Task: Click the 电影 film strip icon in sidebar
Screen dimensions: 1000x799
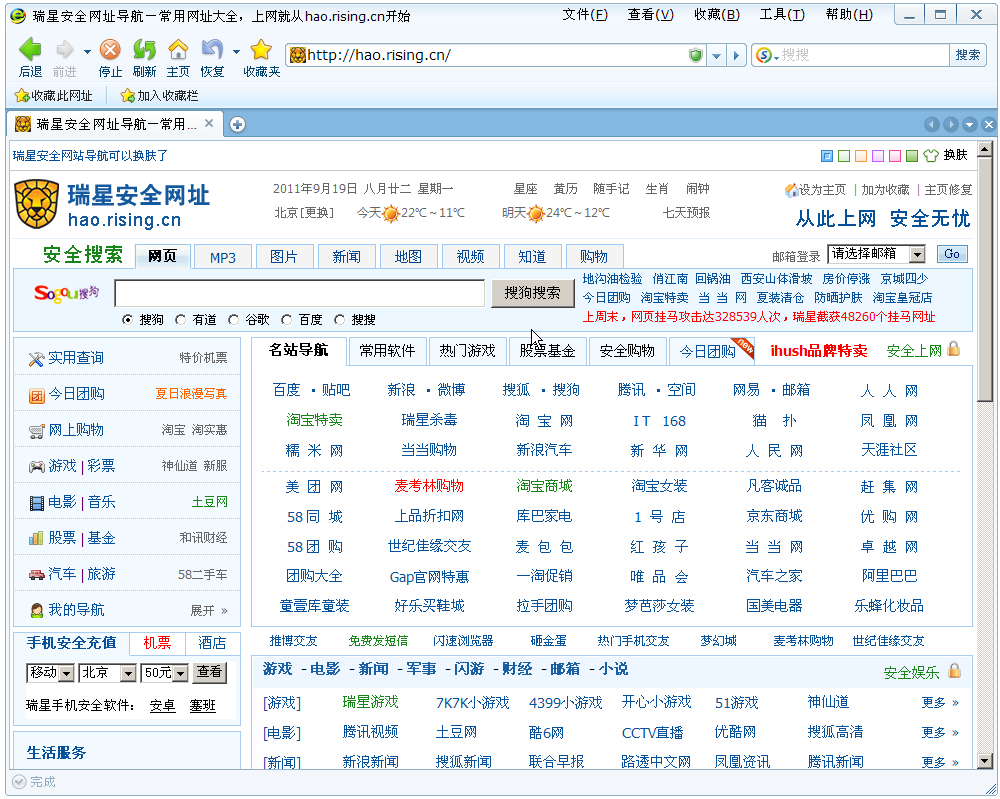Action: (x=36, y=503)
